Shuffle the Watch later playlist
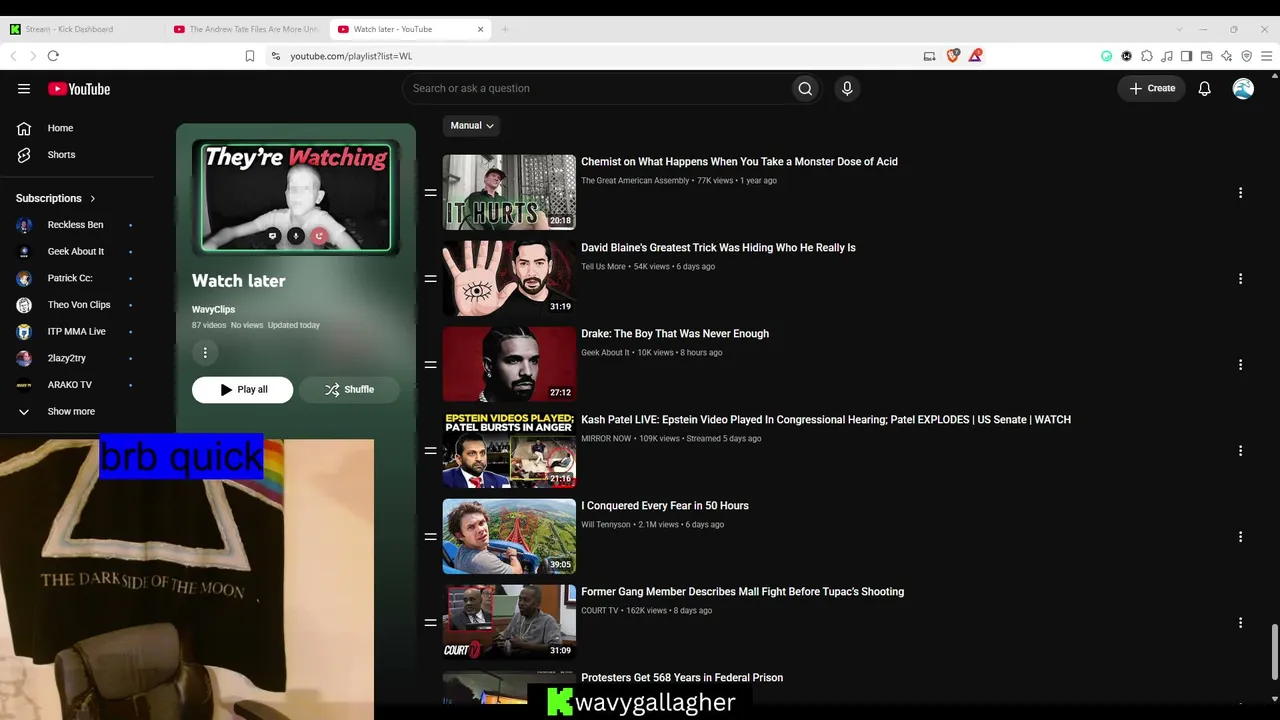The height and width of the screenshot is (720, 1280). 349,390
